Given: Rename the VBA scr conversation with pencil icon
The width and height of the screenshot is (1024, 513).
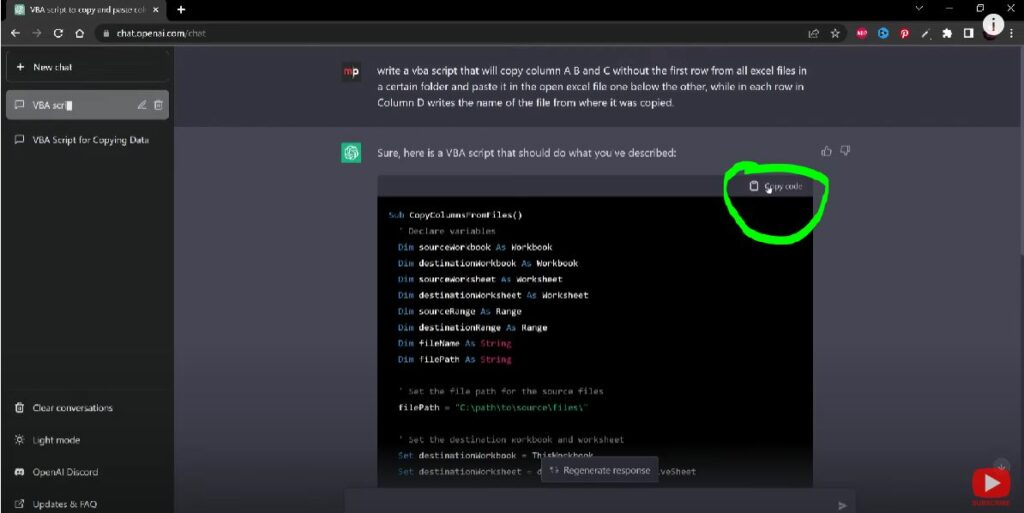Looking at the screenshot, I should tap(142, 105).
